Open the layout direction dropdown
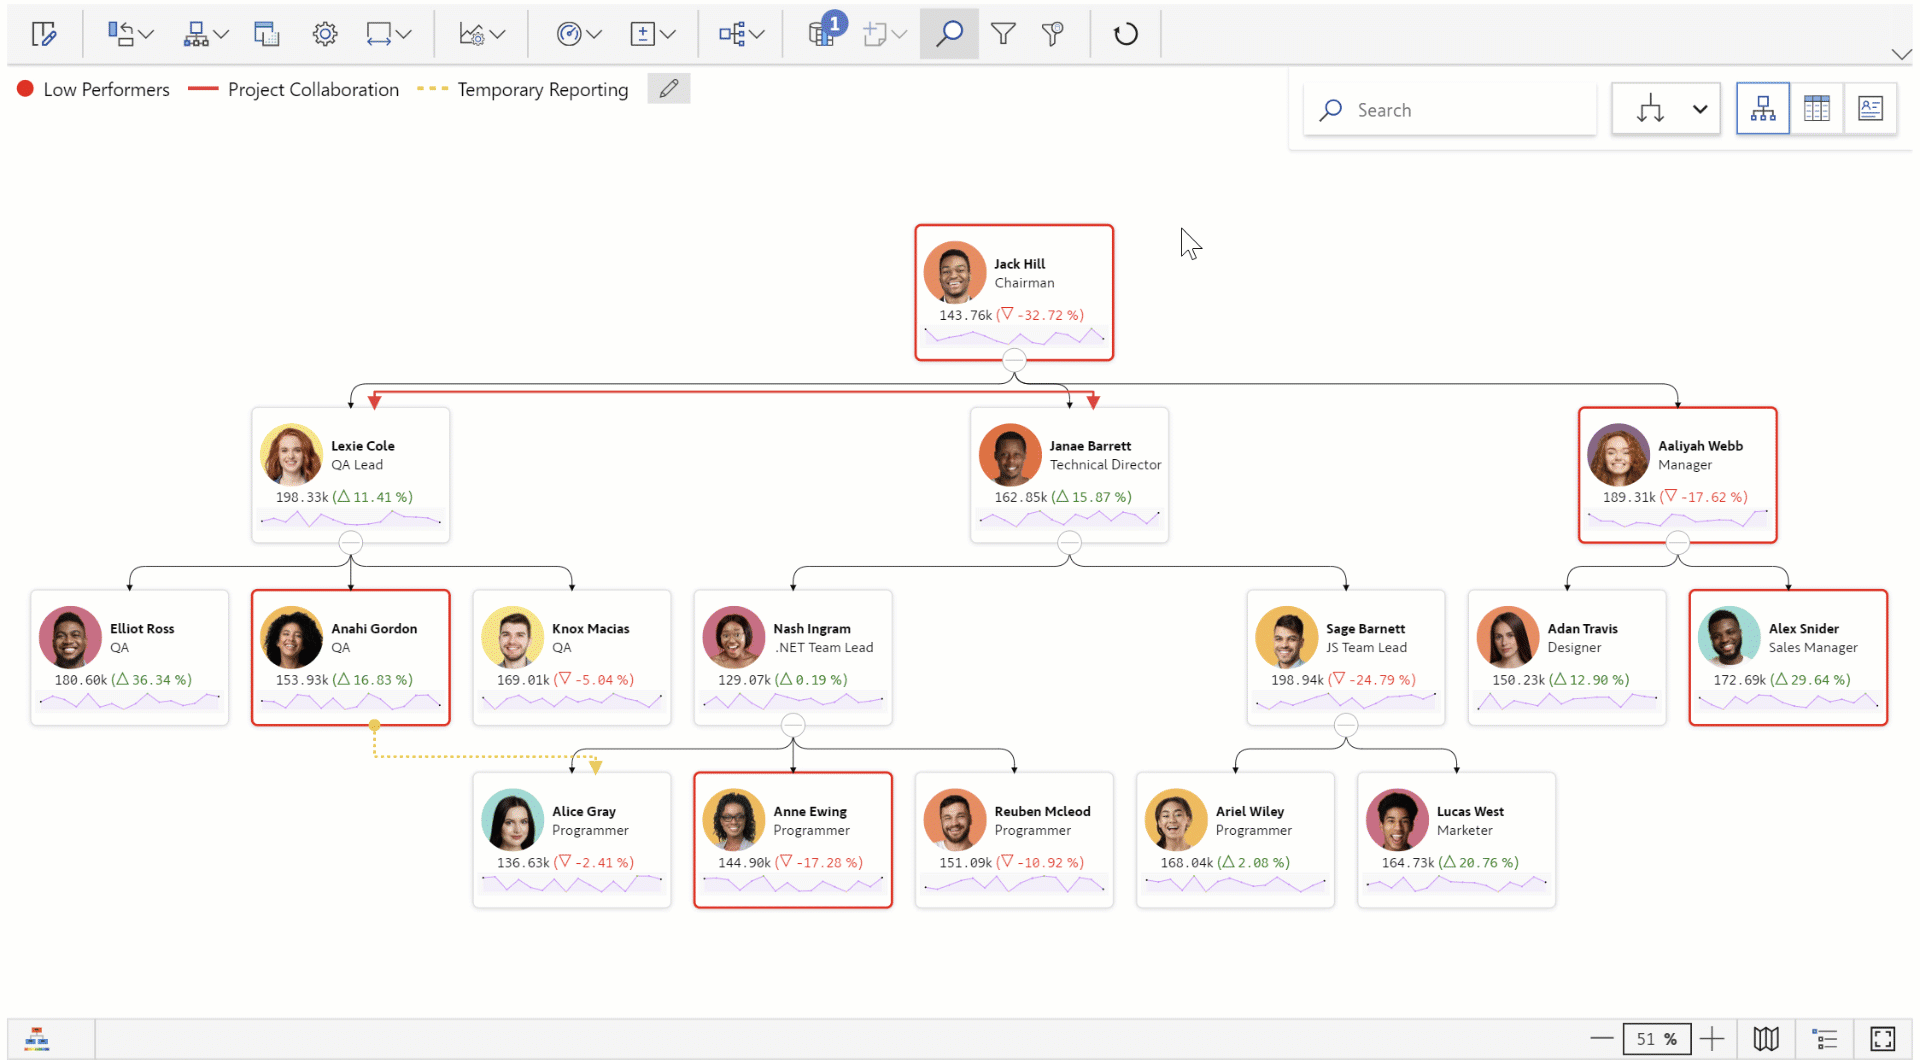The width and height of the screenshot is (1920, 1060). coord(1699,109)
